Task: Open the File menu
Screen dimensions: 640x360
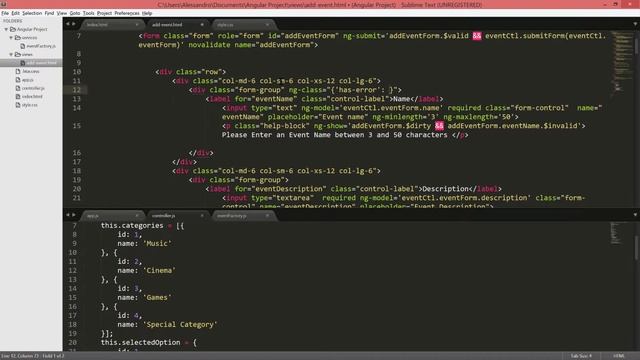Action: click(x=5, y=13)
